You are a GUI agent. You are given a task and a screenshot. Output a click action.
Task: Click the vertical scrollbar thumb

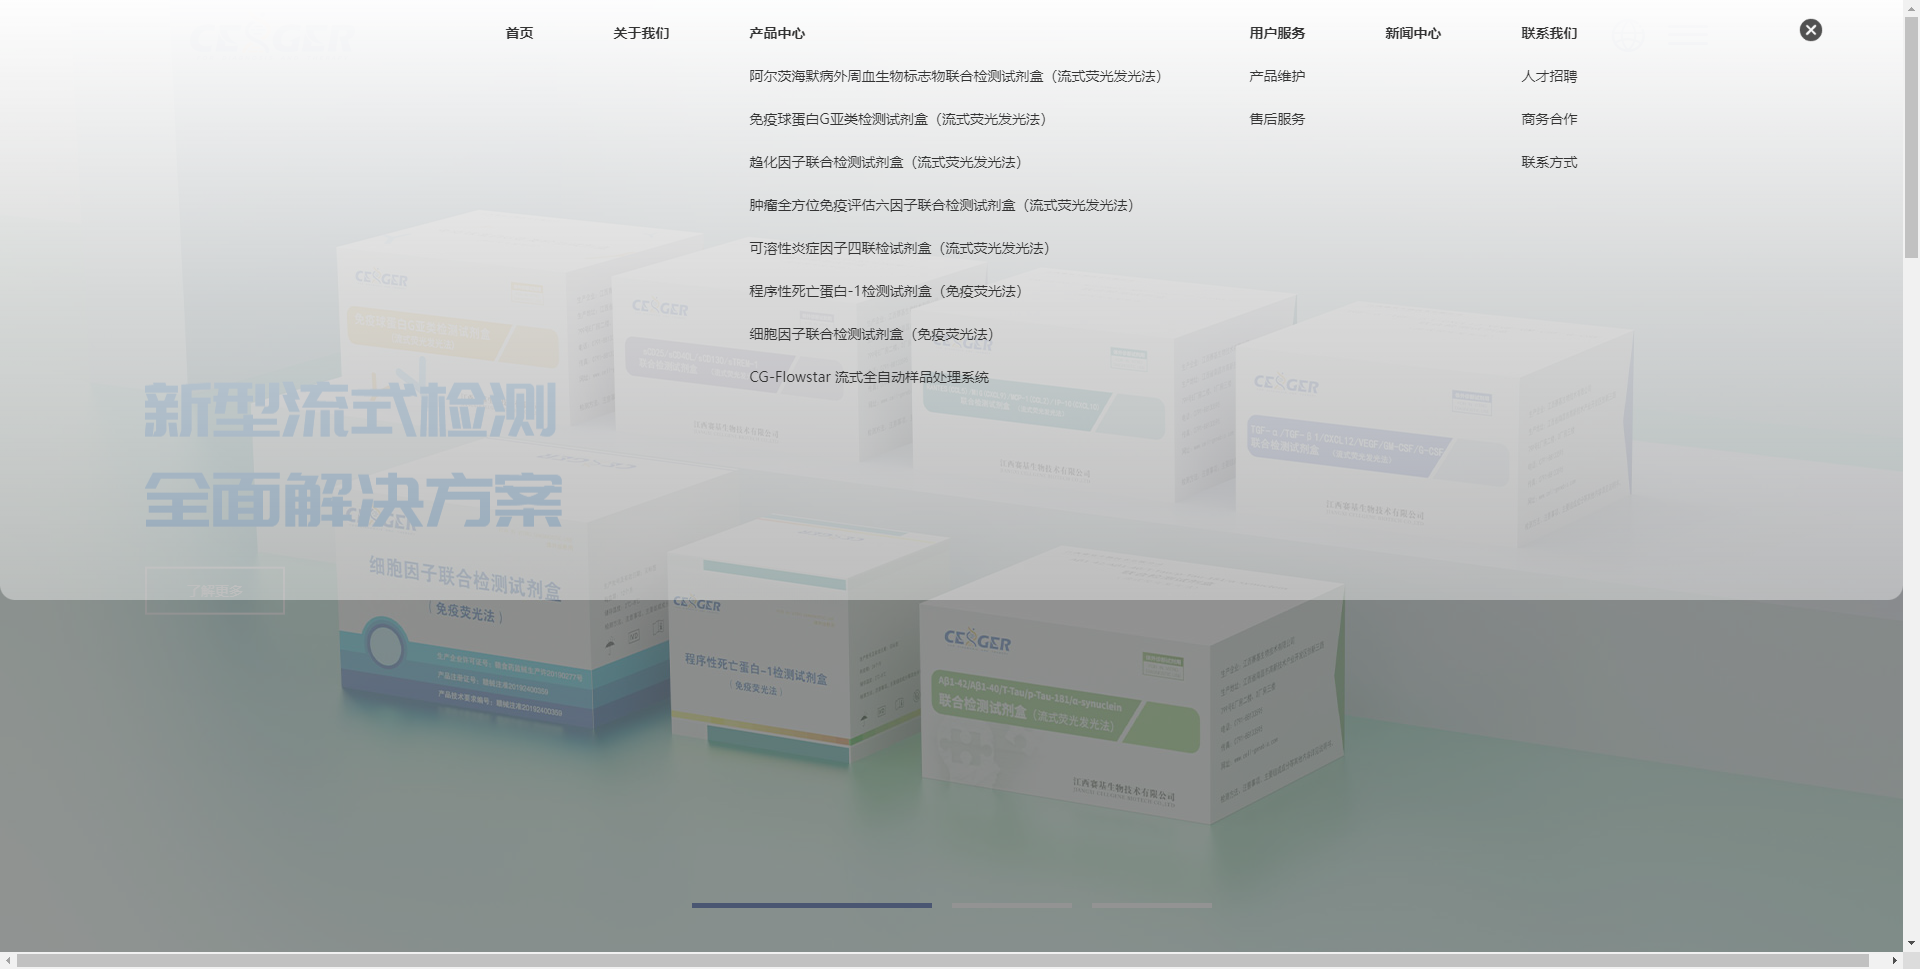[1911, 135]
